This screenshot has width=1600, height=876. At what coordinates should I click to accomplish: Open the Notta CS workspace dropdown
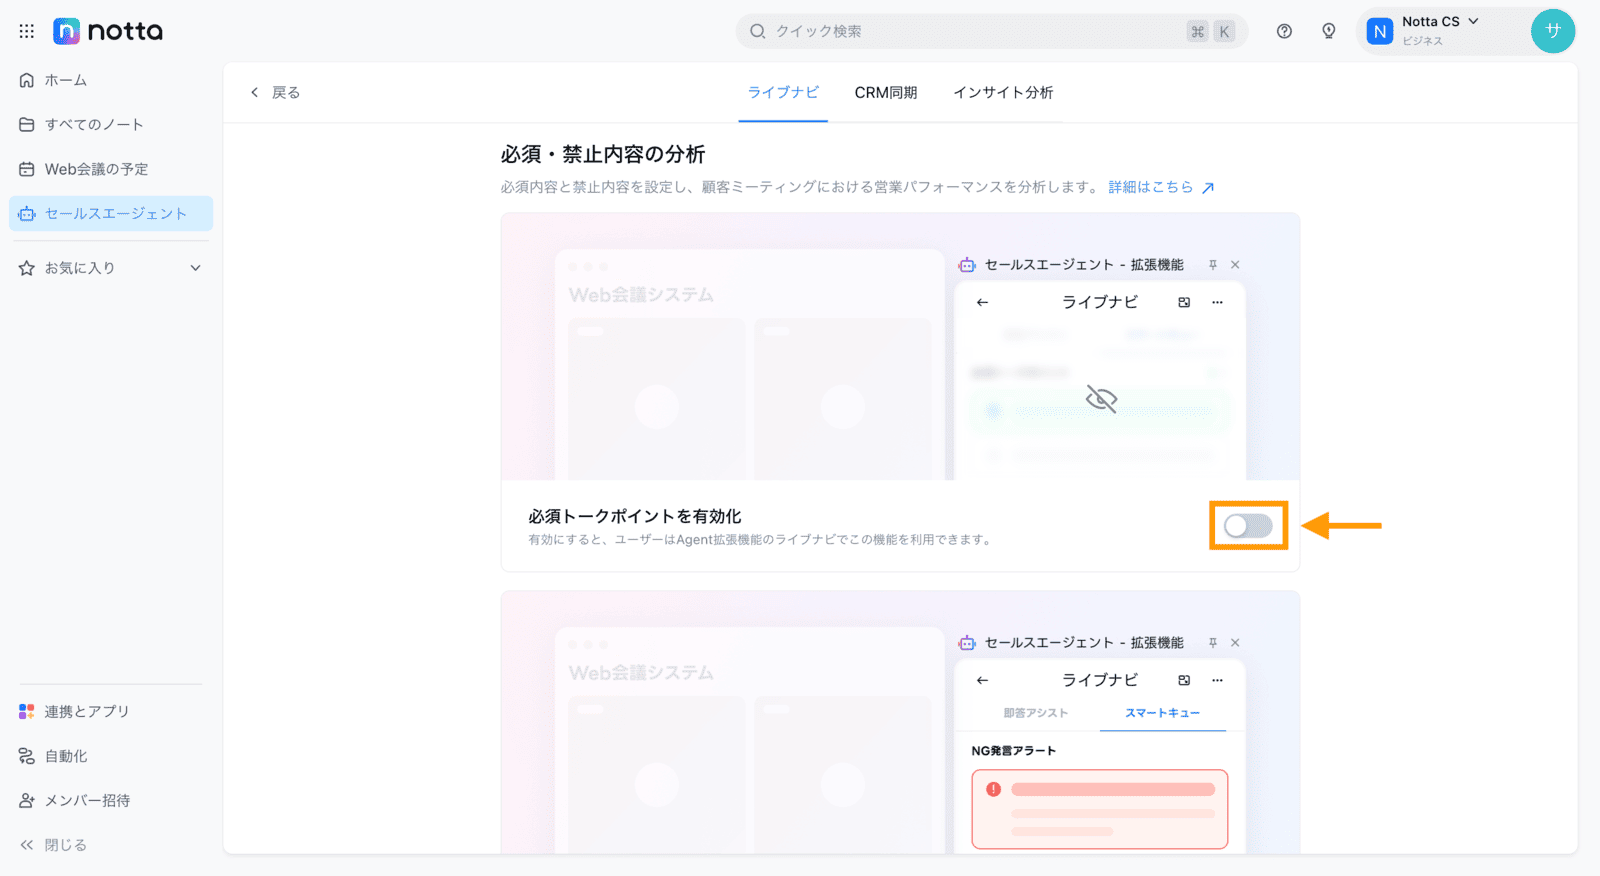point(1440,22)
